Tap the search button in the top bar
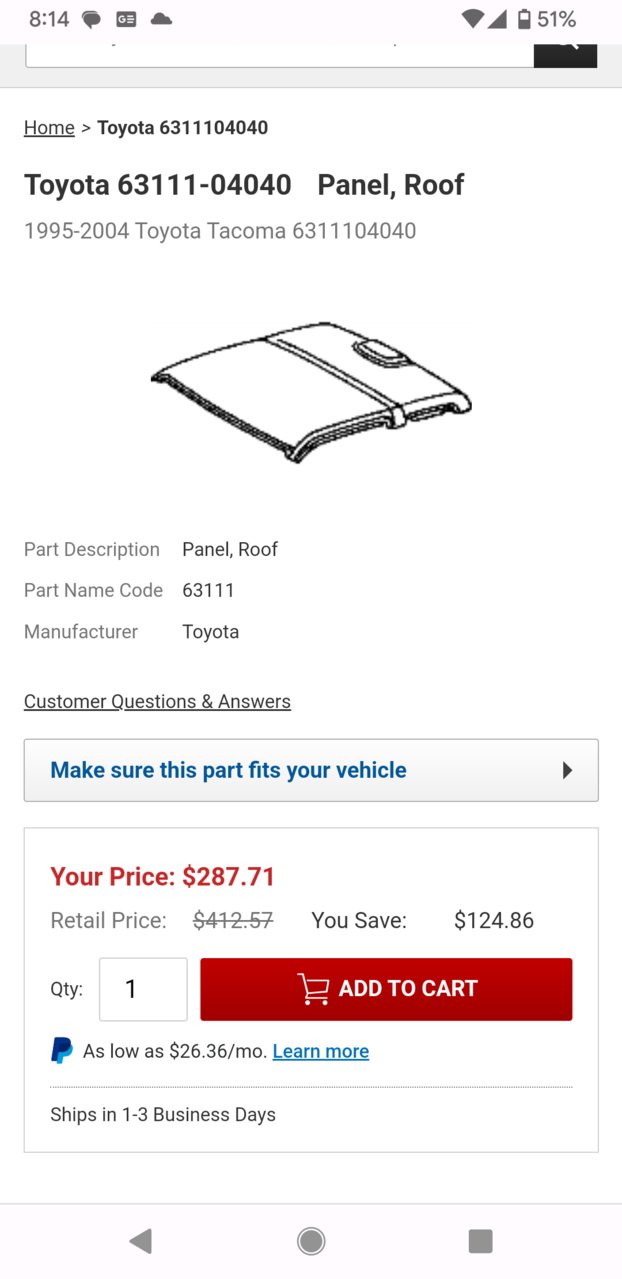 (x=566, y=55)
